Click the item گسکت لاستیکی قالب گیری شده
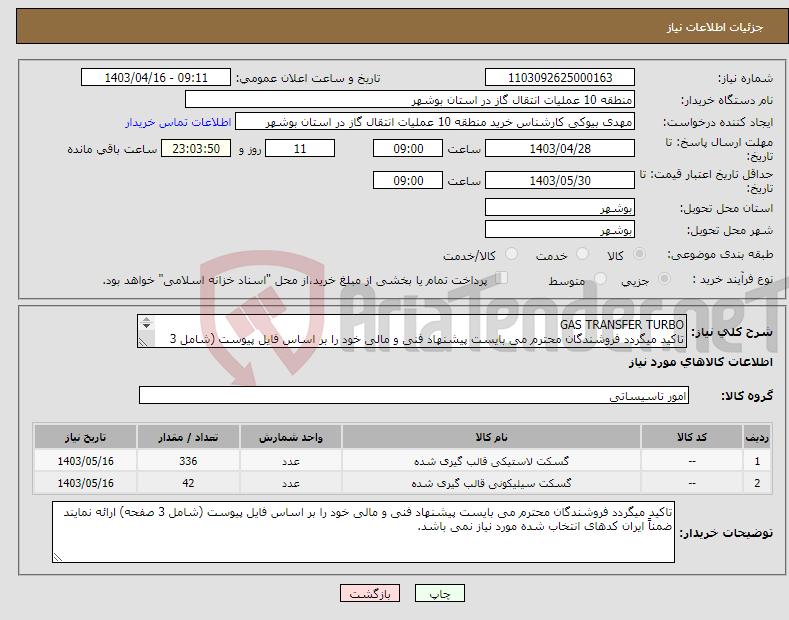This screenshot has width=789, height=620. [491, 461]
